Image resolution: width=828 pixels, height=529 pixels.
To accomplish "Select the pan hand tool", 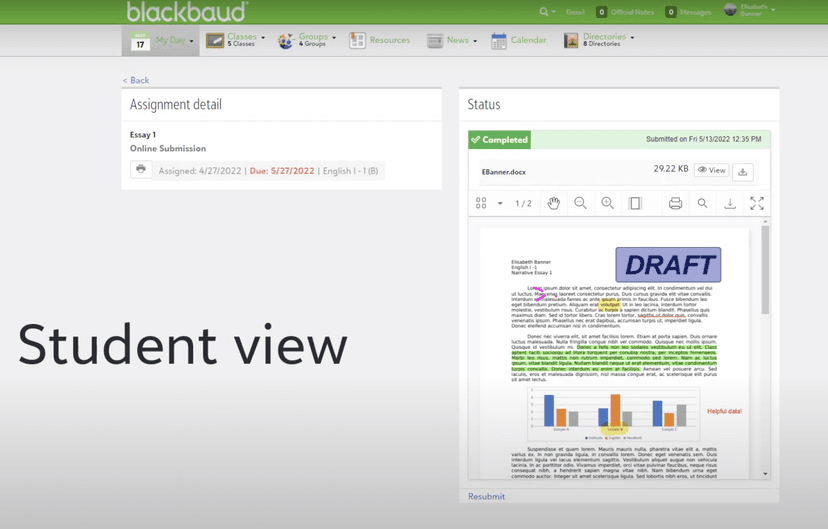I will point(553,203).
